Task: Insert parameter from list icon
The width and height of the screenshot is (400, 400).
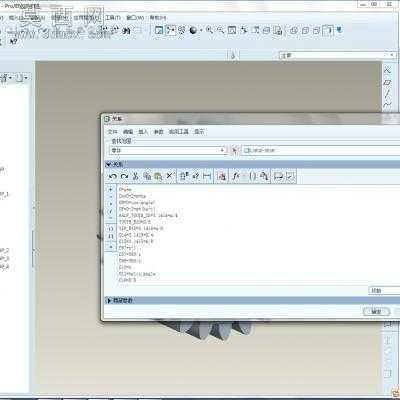Action: pyautogui.click(x=222, y=176)
